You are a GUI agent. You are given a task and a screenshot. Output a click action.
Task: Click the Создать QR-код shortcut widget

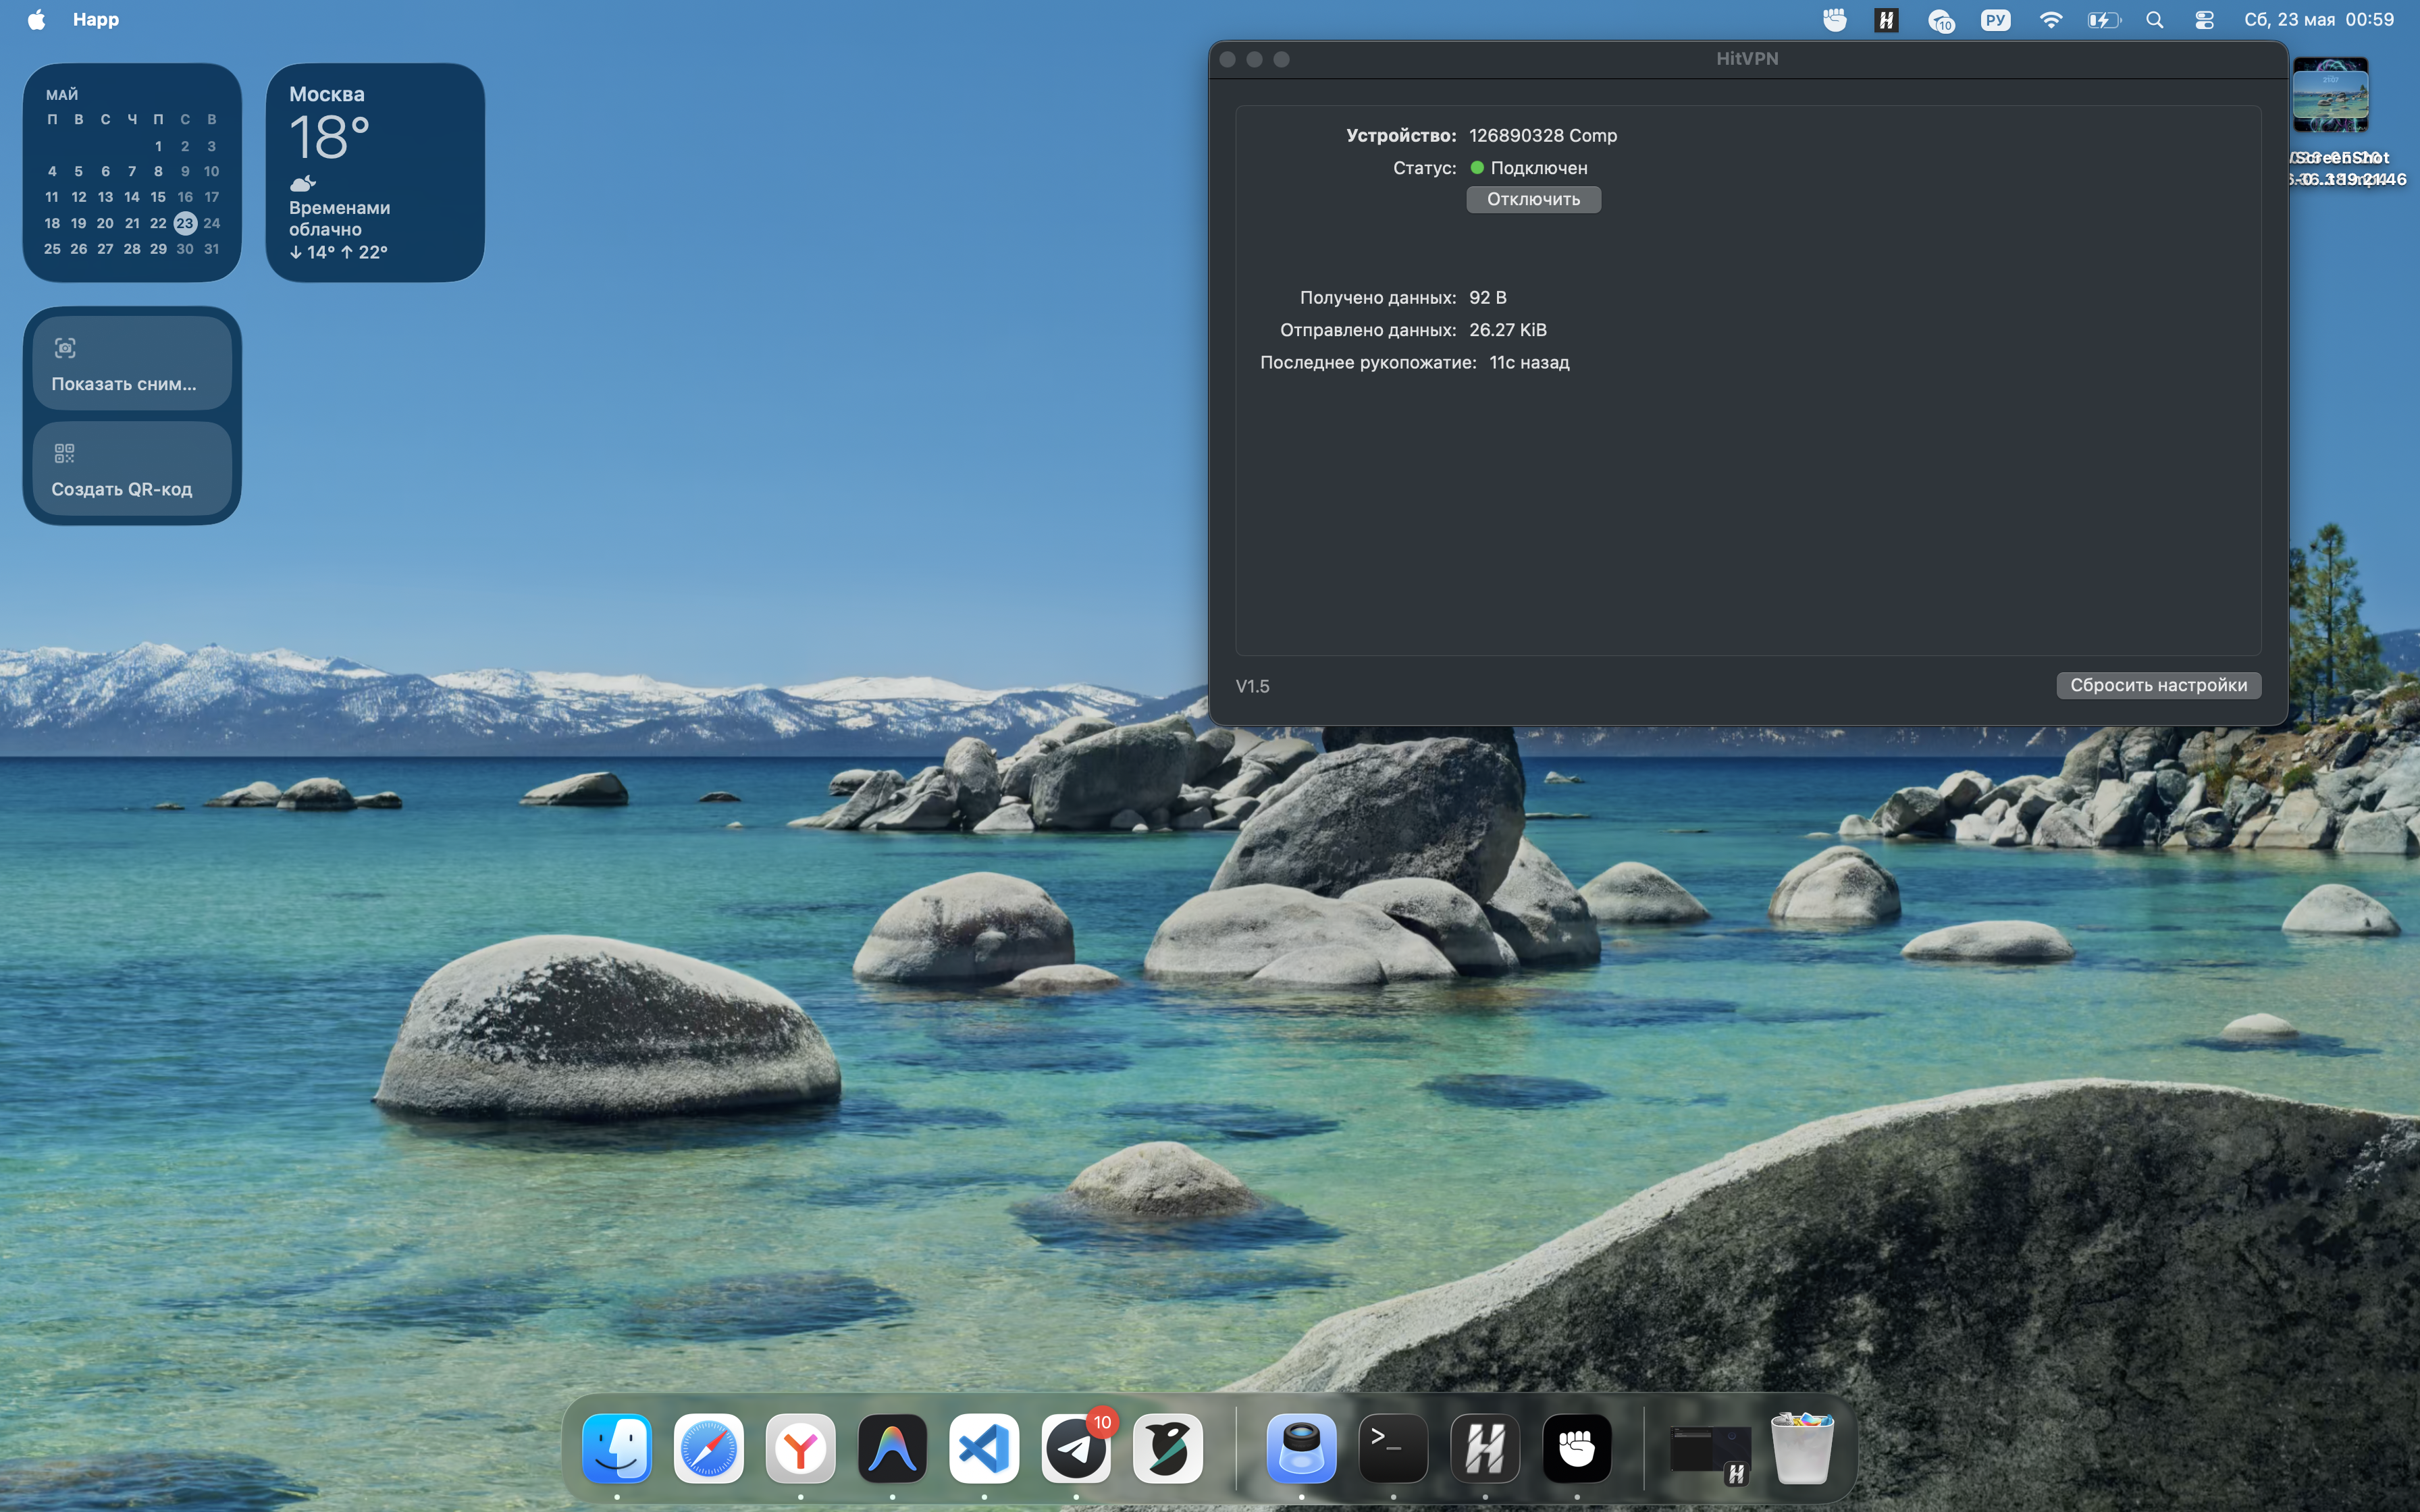pos(132,468)
